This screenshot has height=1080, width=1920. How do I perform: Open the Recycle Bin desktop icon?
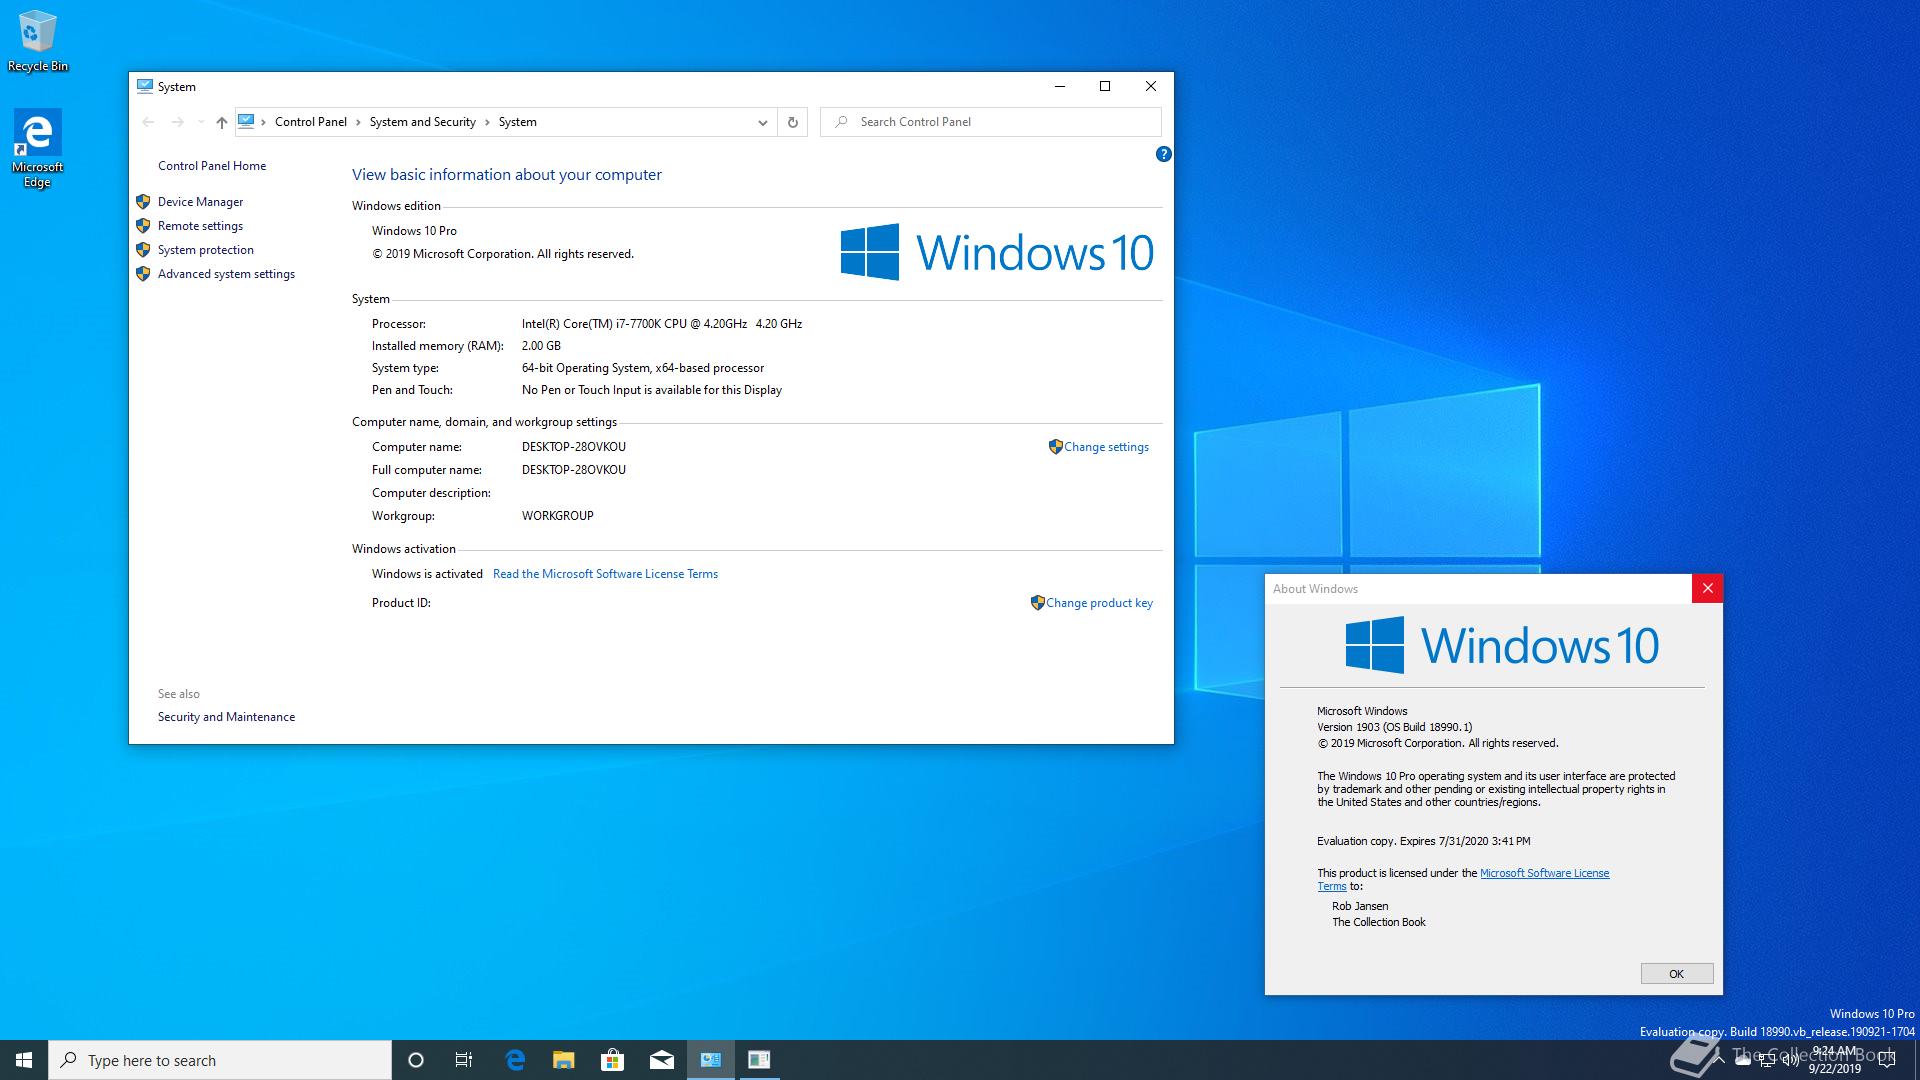click(x=38, y=42)
